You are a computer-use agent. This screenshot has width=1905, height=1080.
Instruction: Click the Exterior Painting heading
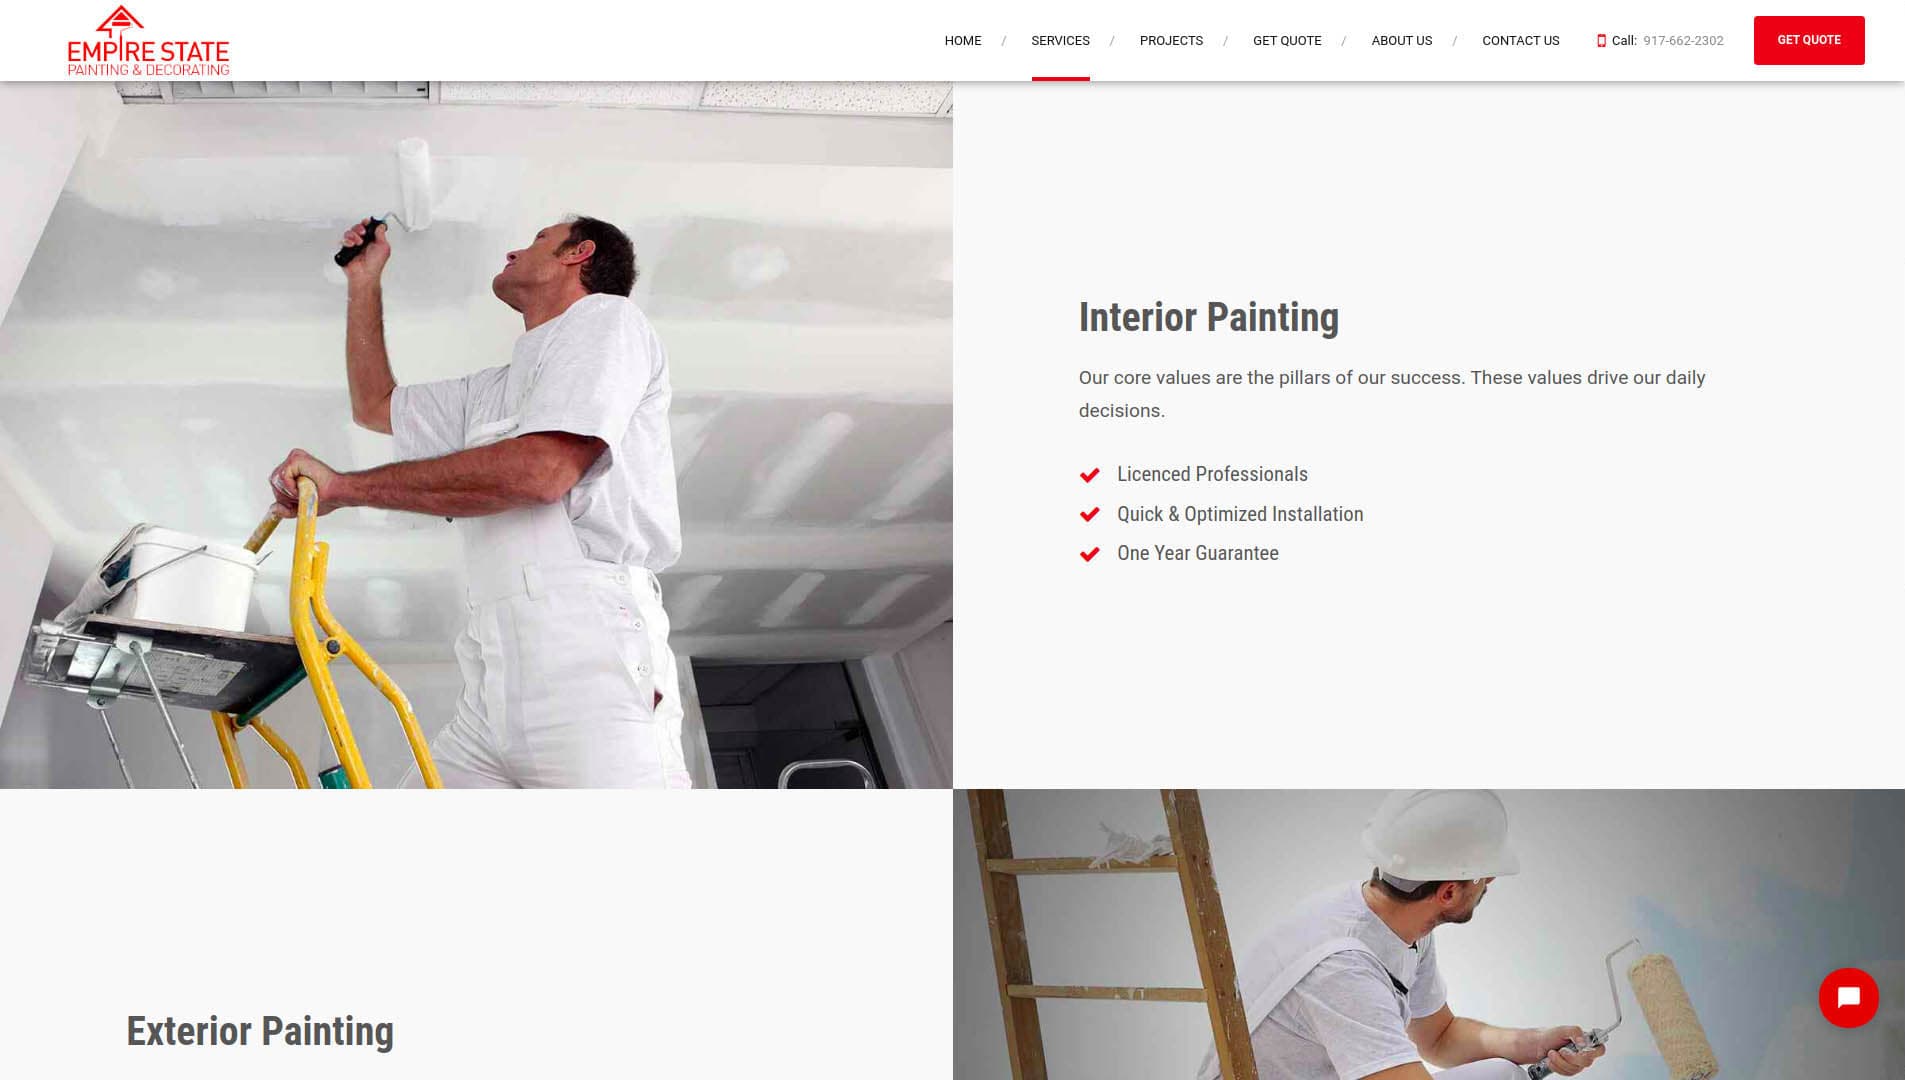pyautogui.click(x=260, y=1031)
